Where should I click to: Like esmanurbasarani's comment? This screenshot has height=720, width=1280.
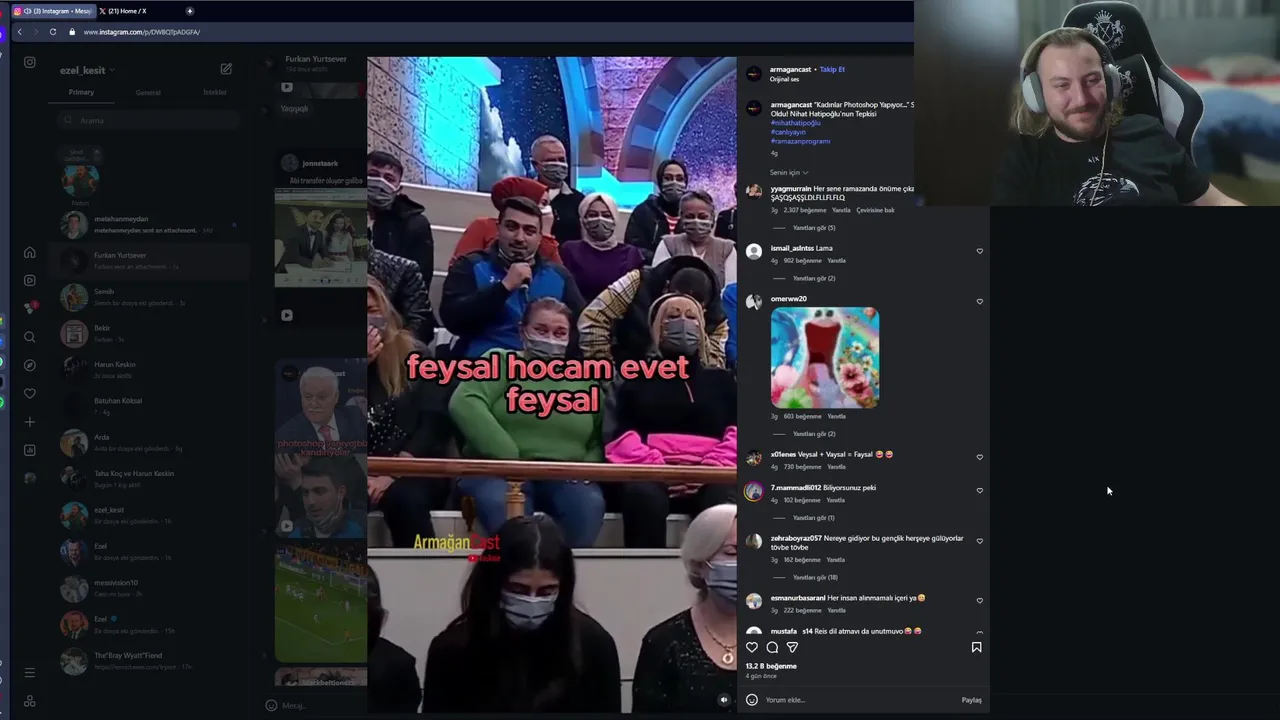(x=979, y=600)
